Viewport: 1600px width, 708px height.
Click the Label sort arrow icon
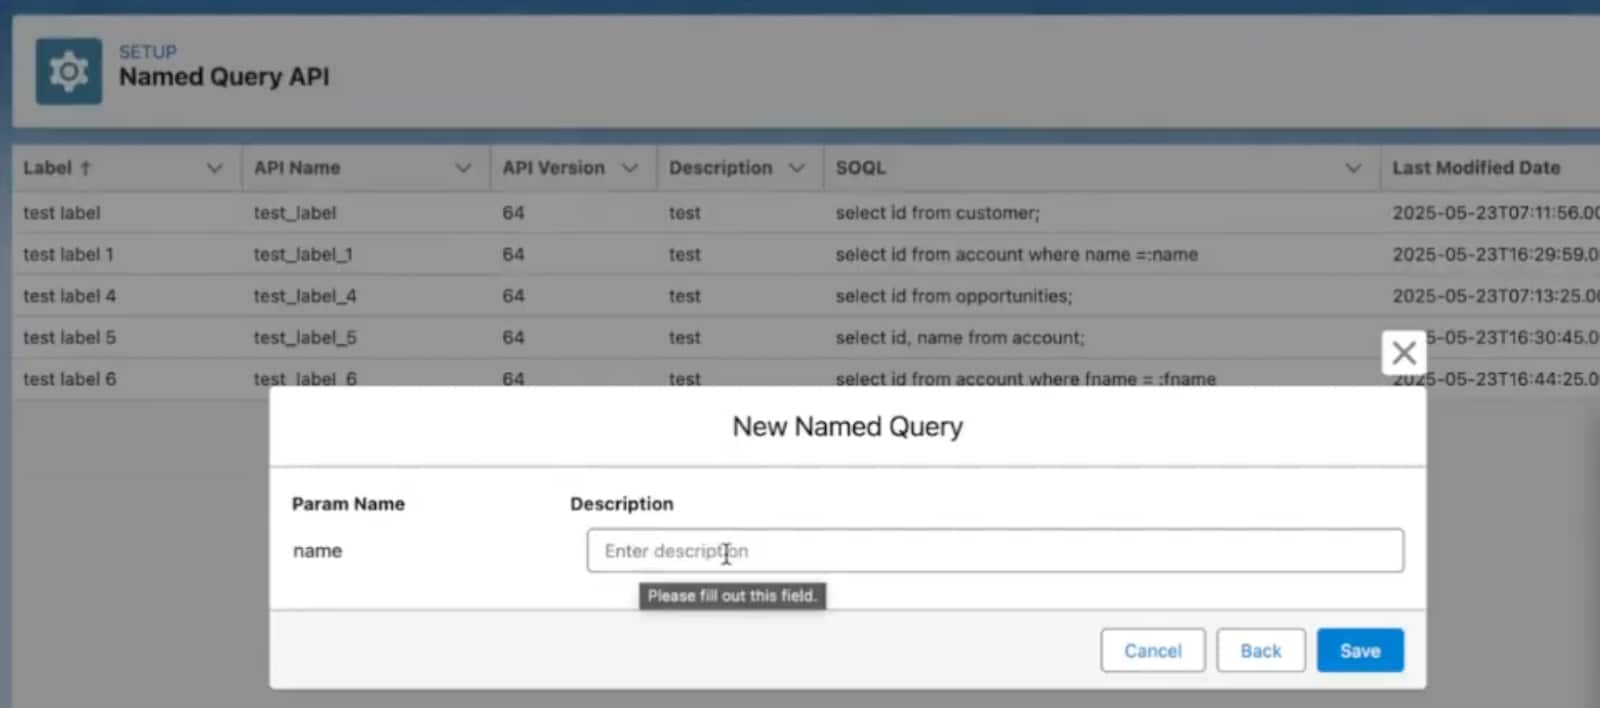pyautogui.click(x=86, y=168)
